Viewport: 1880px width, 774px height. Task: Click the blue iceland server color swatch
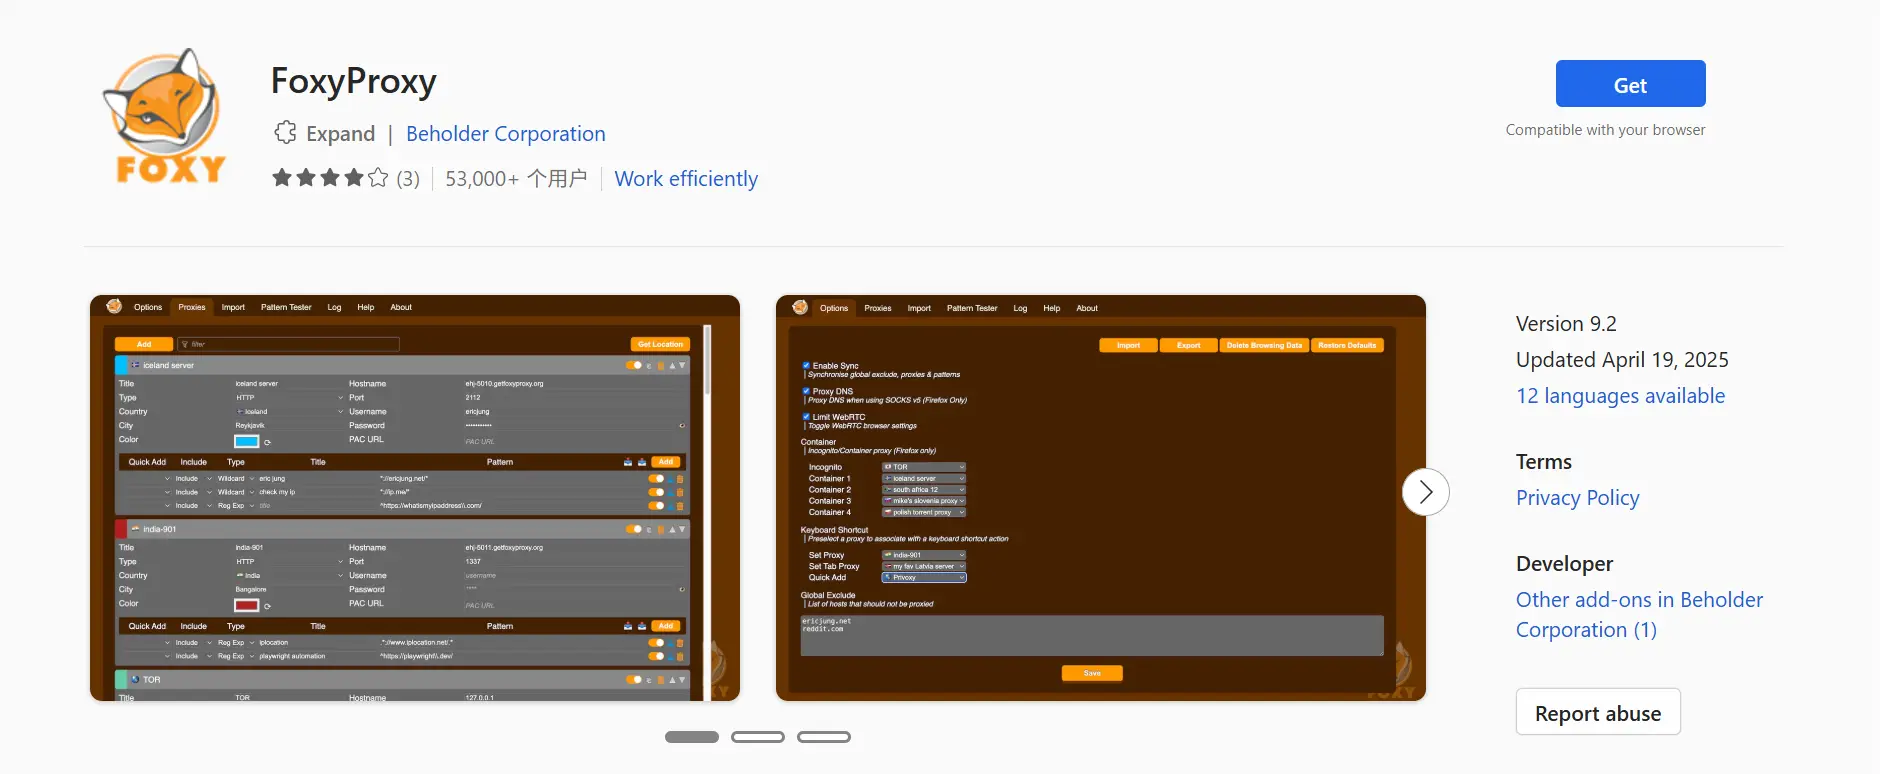(246, 441)
